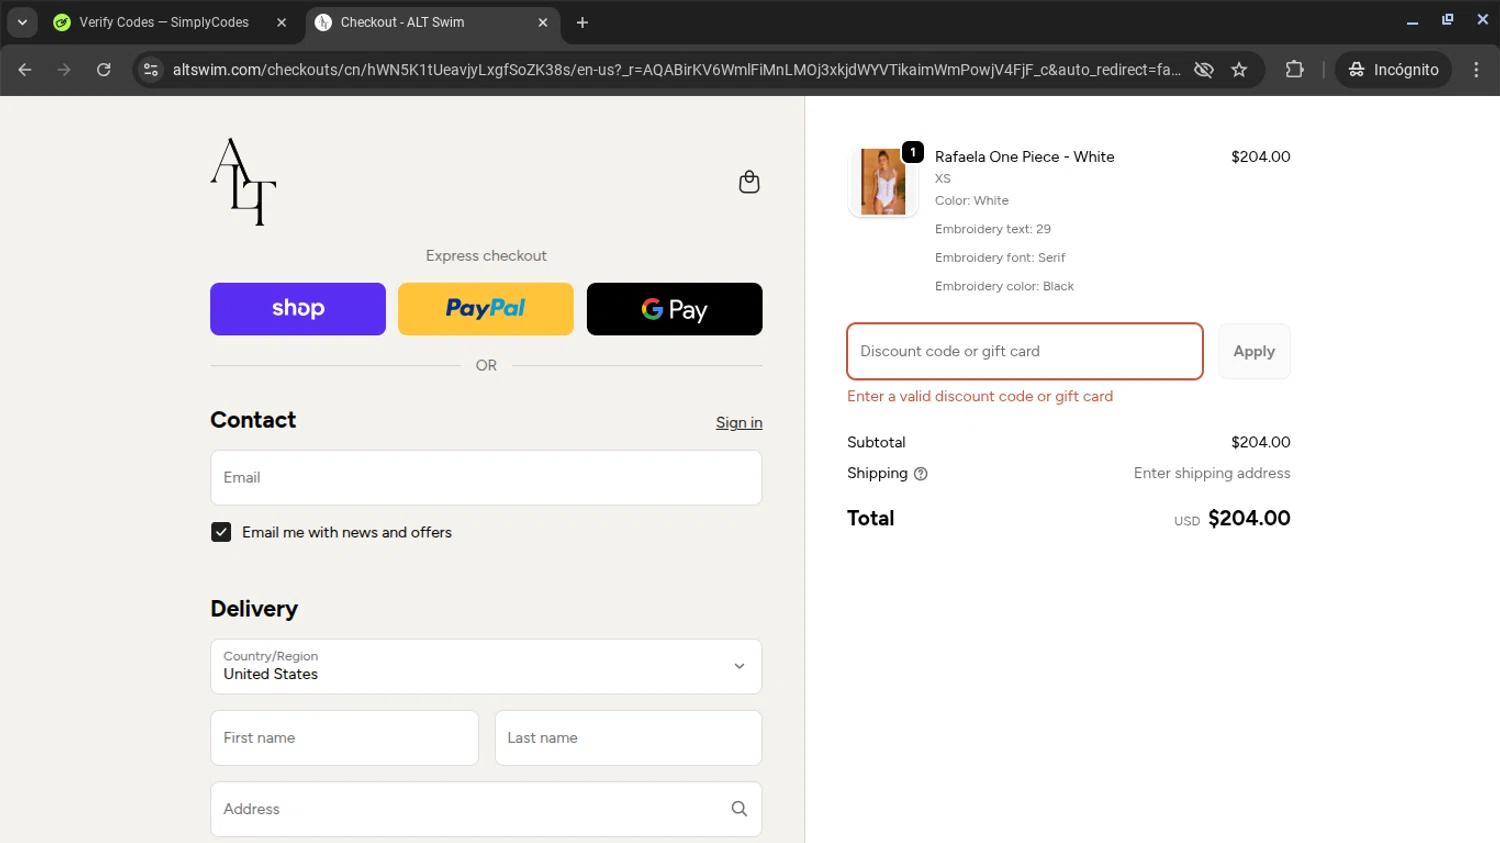
Task: Click the Incógnito profile indicator
Action: tap(1393, 70)
